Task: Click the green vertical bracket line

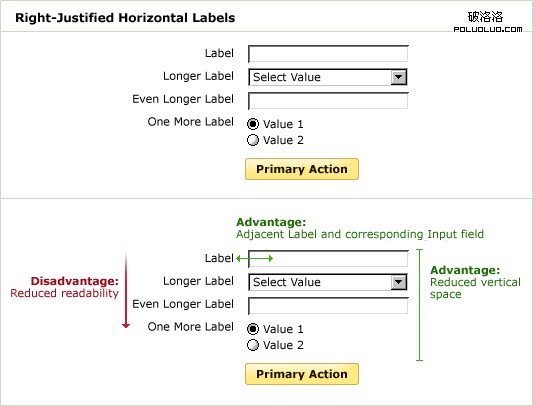Action: click(420, 305)
